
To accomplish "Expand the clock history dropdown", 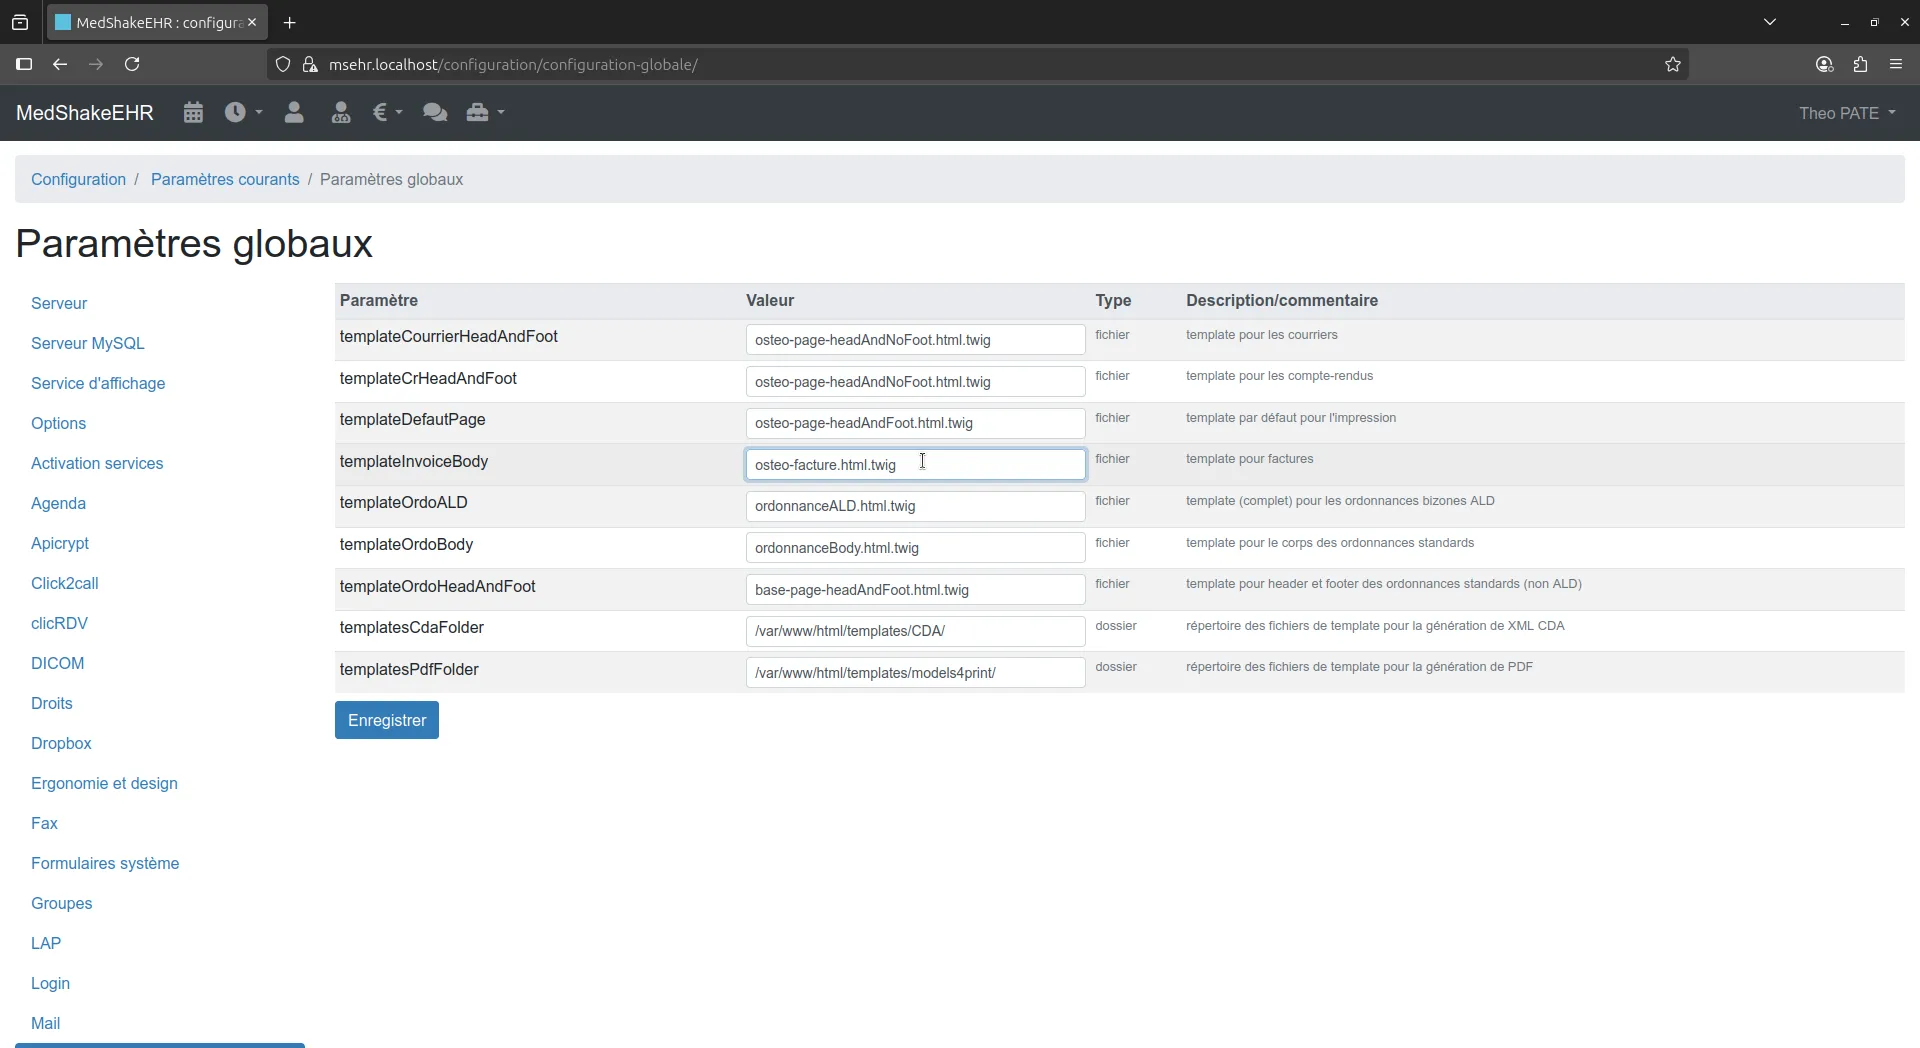I will point(243,113).
